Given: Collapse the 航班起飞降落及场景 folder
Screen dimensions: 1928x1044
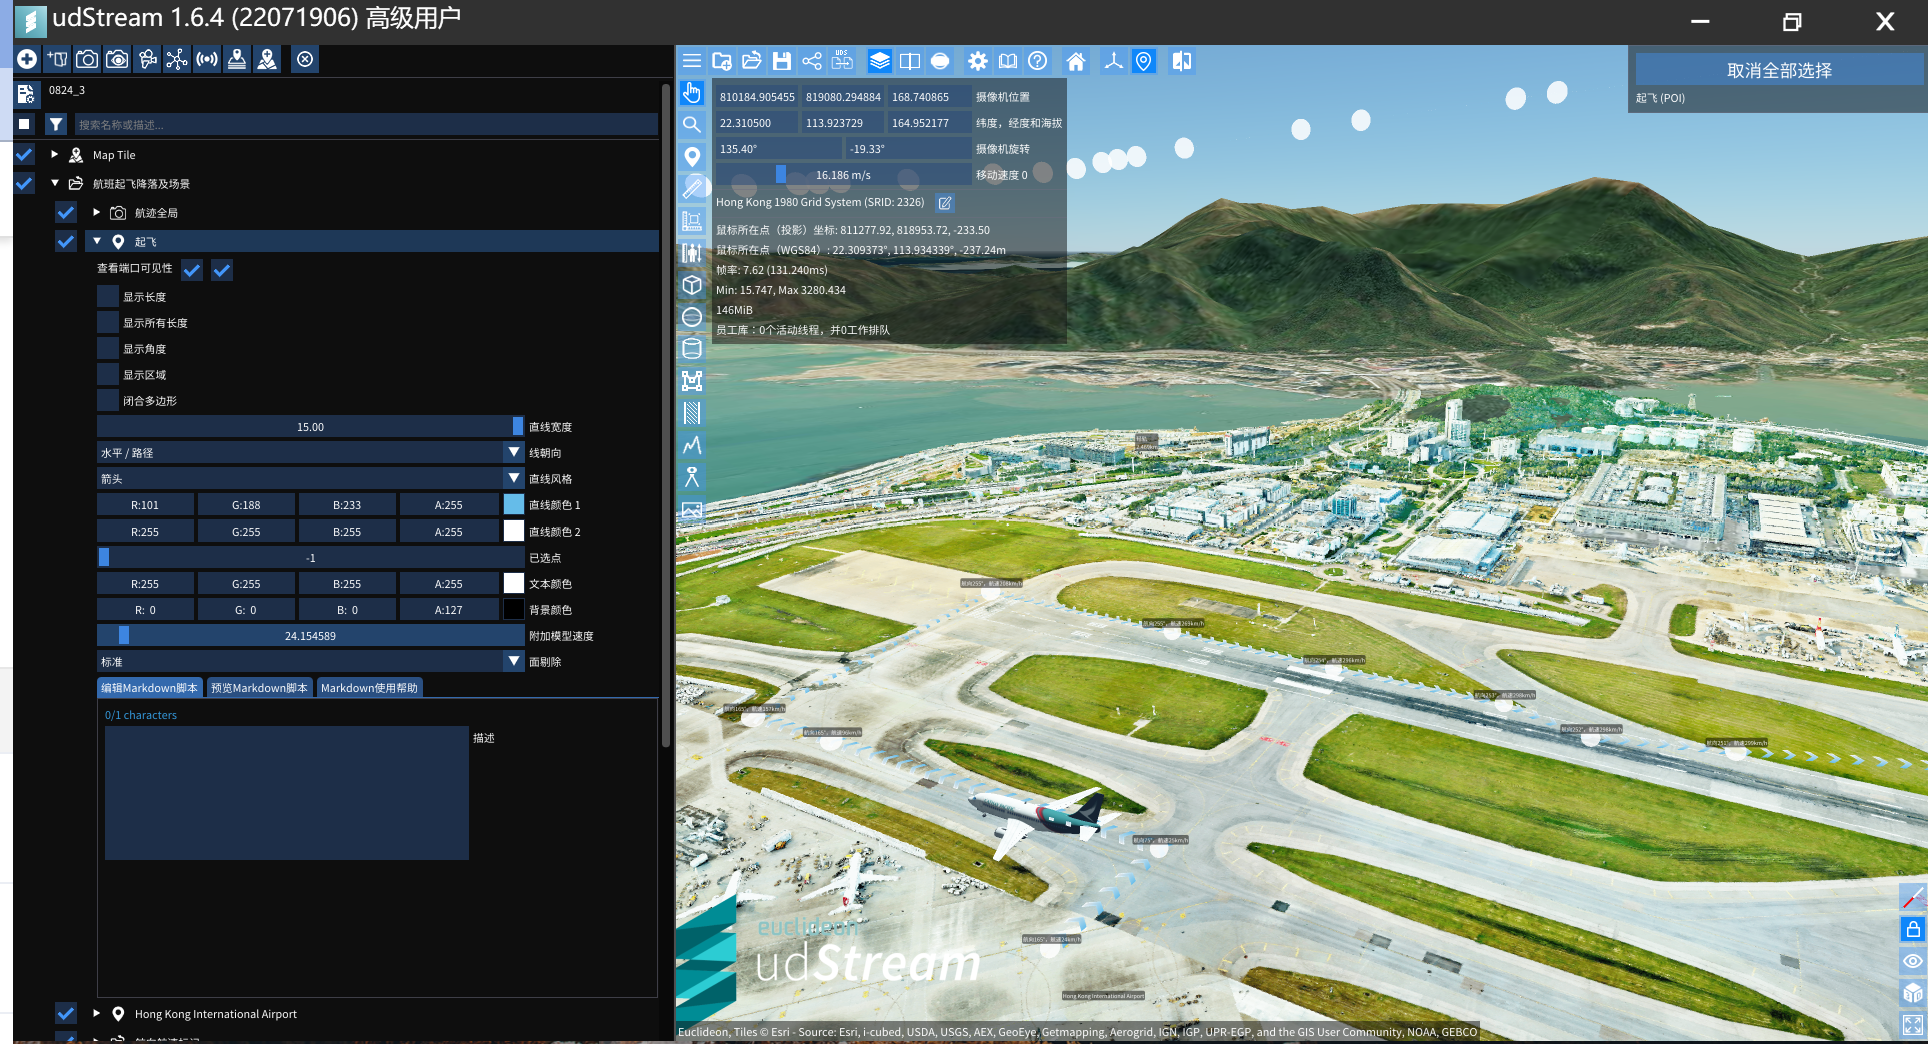Looking at the screenshot, I should tap(55, 184).
